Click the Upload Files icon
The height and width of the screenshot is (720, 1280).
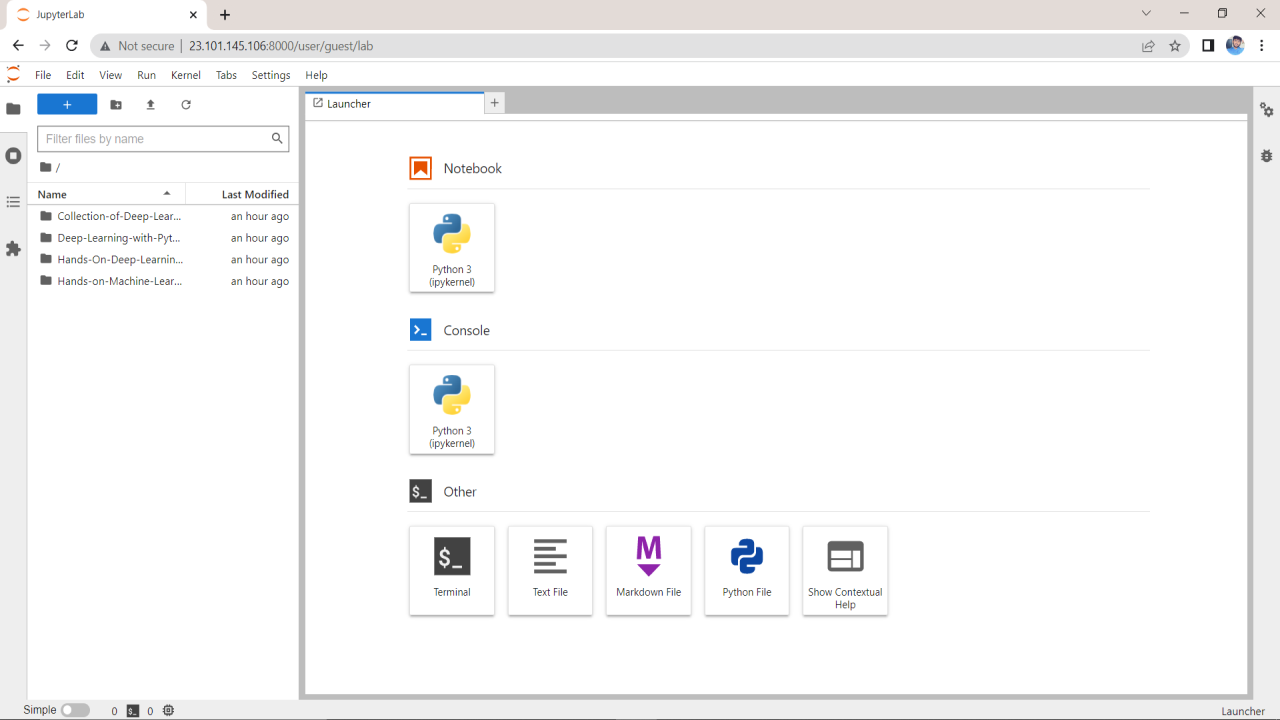click(151, 105)
